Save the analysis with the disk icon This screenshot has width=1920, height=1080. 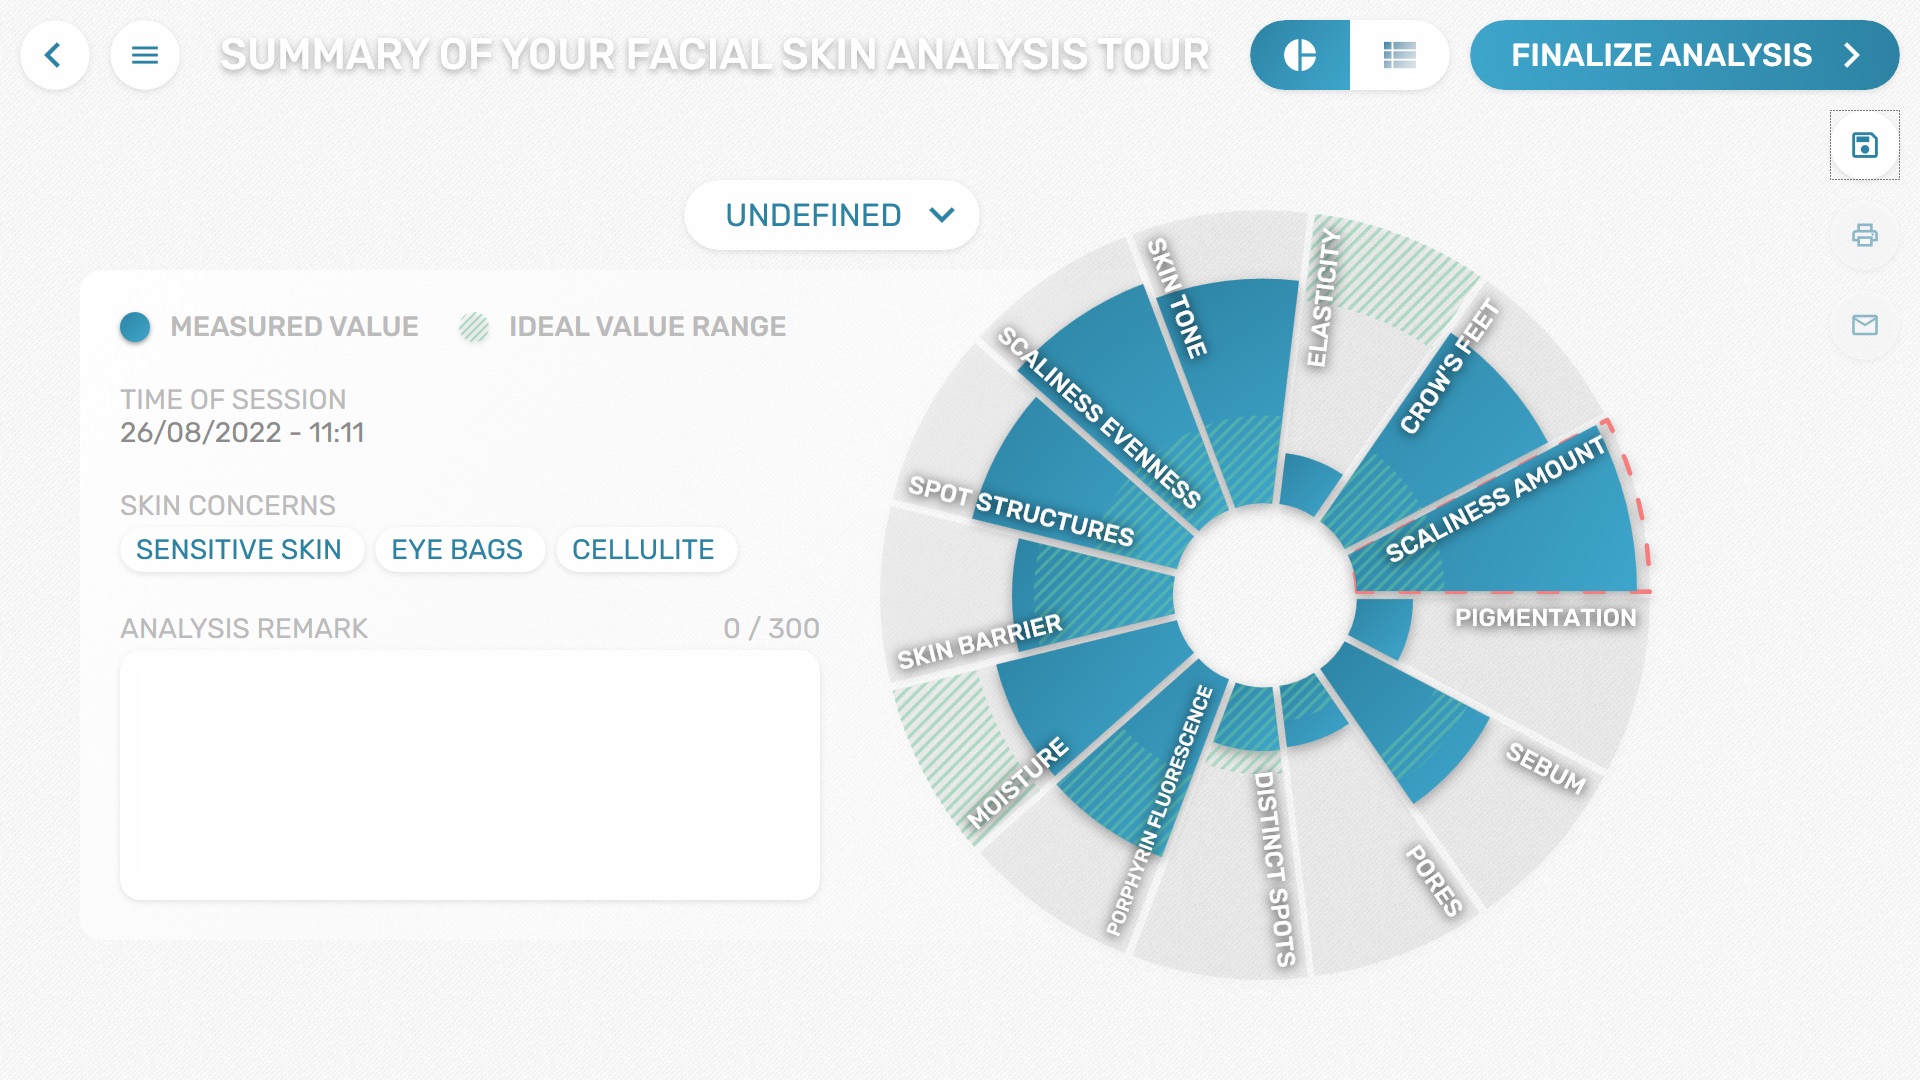1864,145
